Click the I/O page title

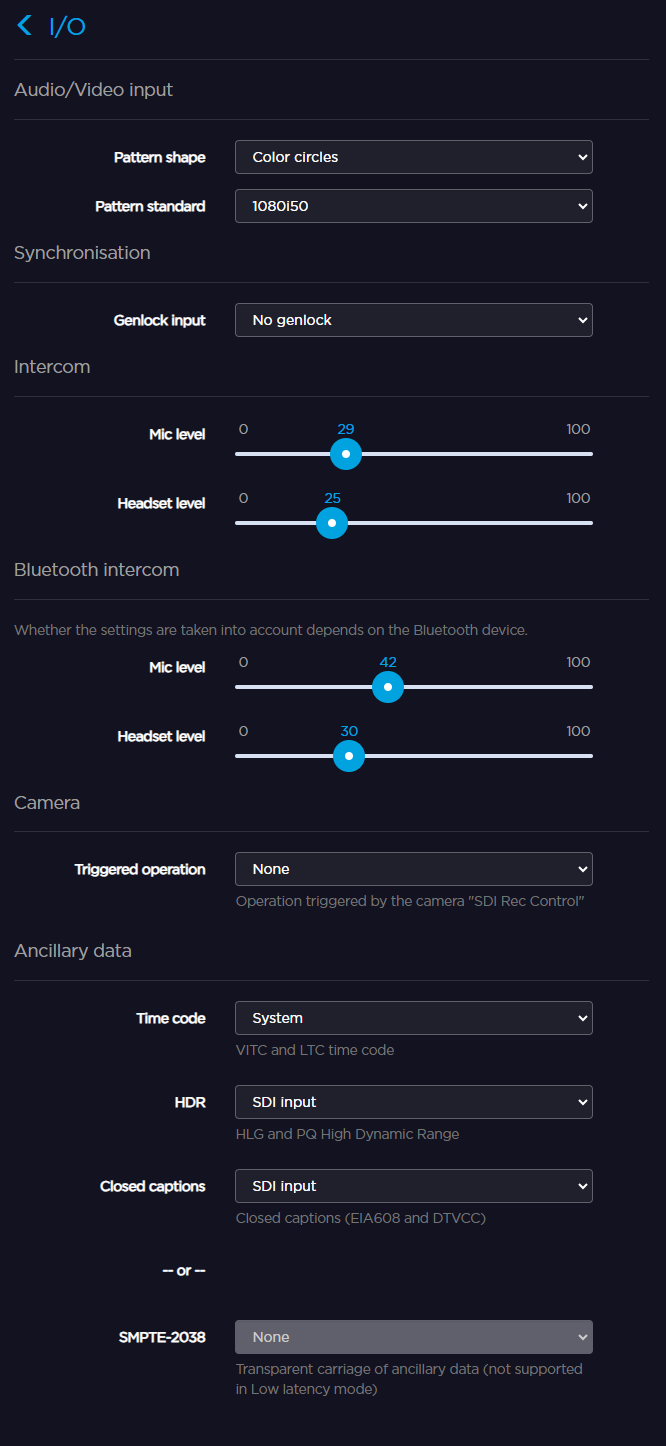[x=67, y=27]
